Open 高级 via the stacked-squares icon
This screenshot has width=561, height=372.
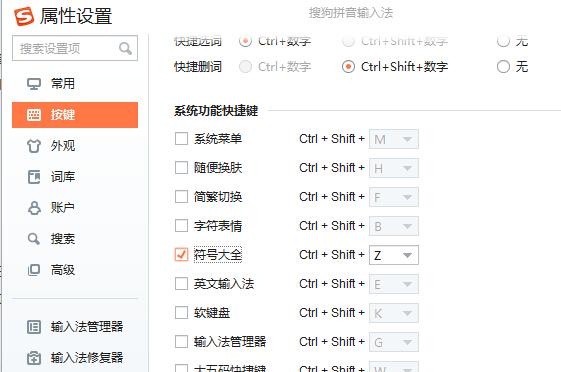(34, 270)
